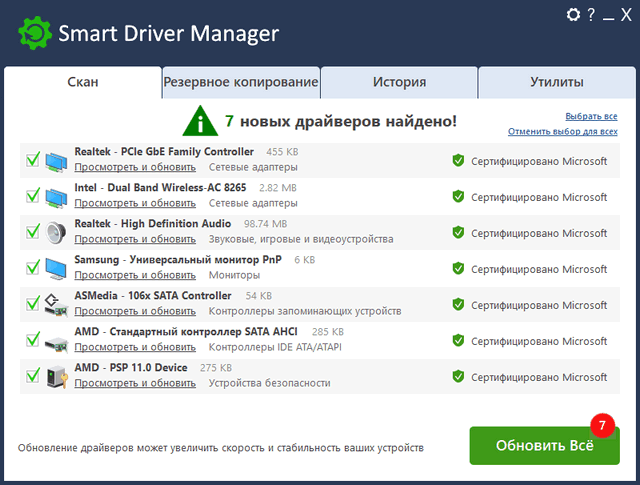Click the green info triangle icon

point(203,122)
